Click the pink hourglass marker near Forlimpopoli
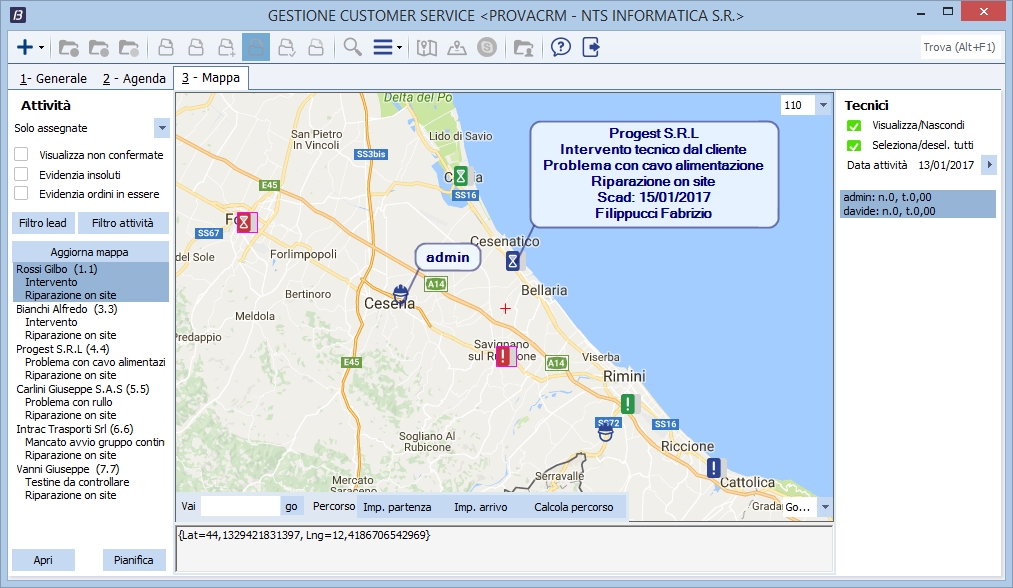1013x588 pixels. pos(244,222)
